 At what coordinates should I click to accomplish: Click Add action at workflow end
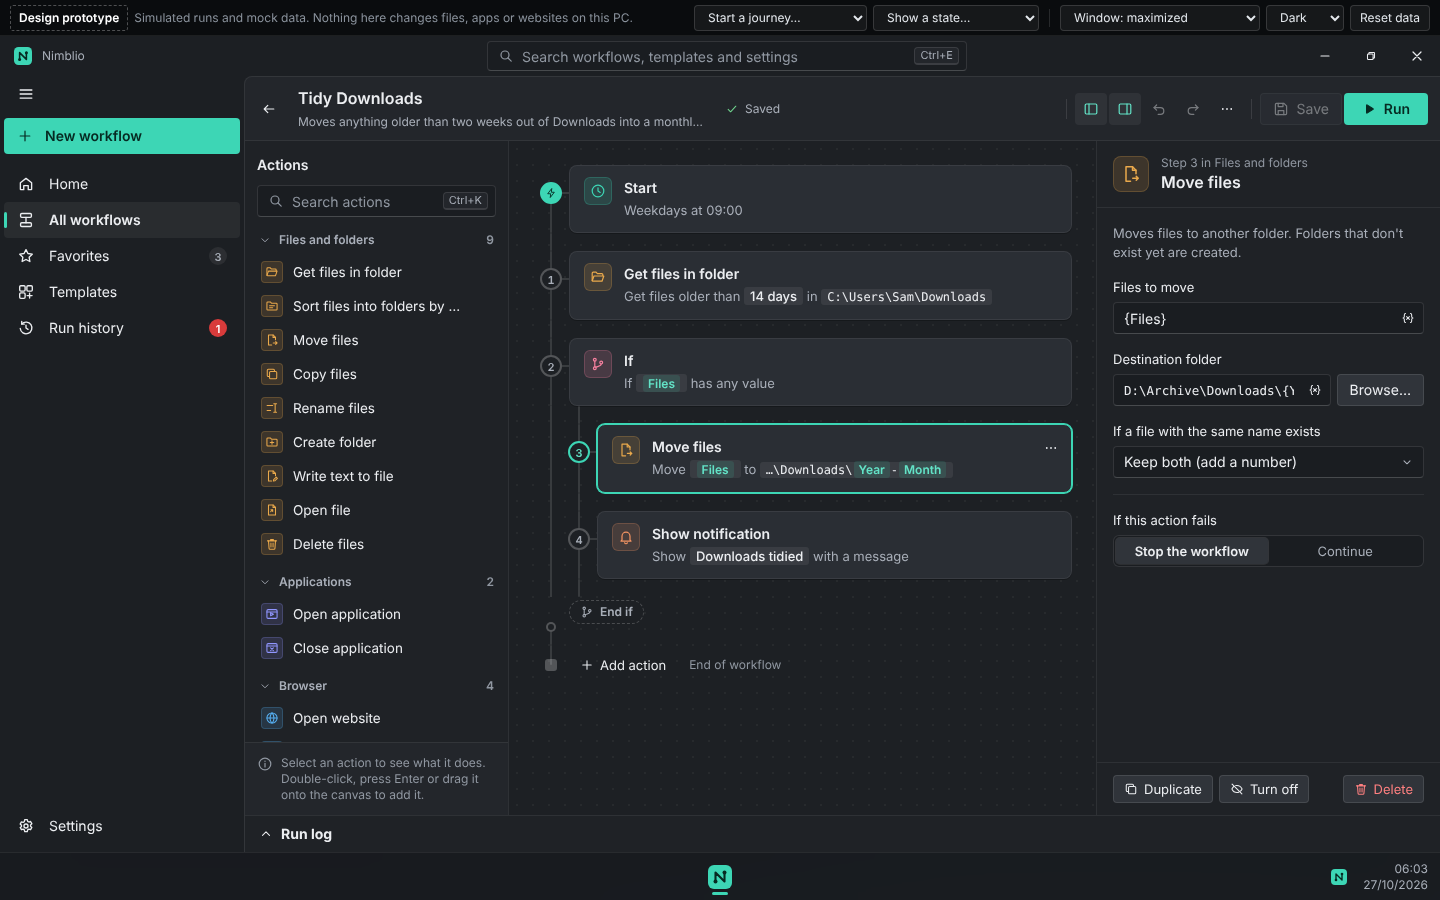(623, 665)
